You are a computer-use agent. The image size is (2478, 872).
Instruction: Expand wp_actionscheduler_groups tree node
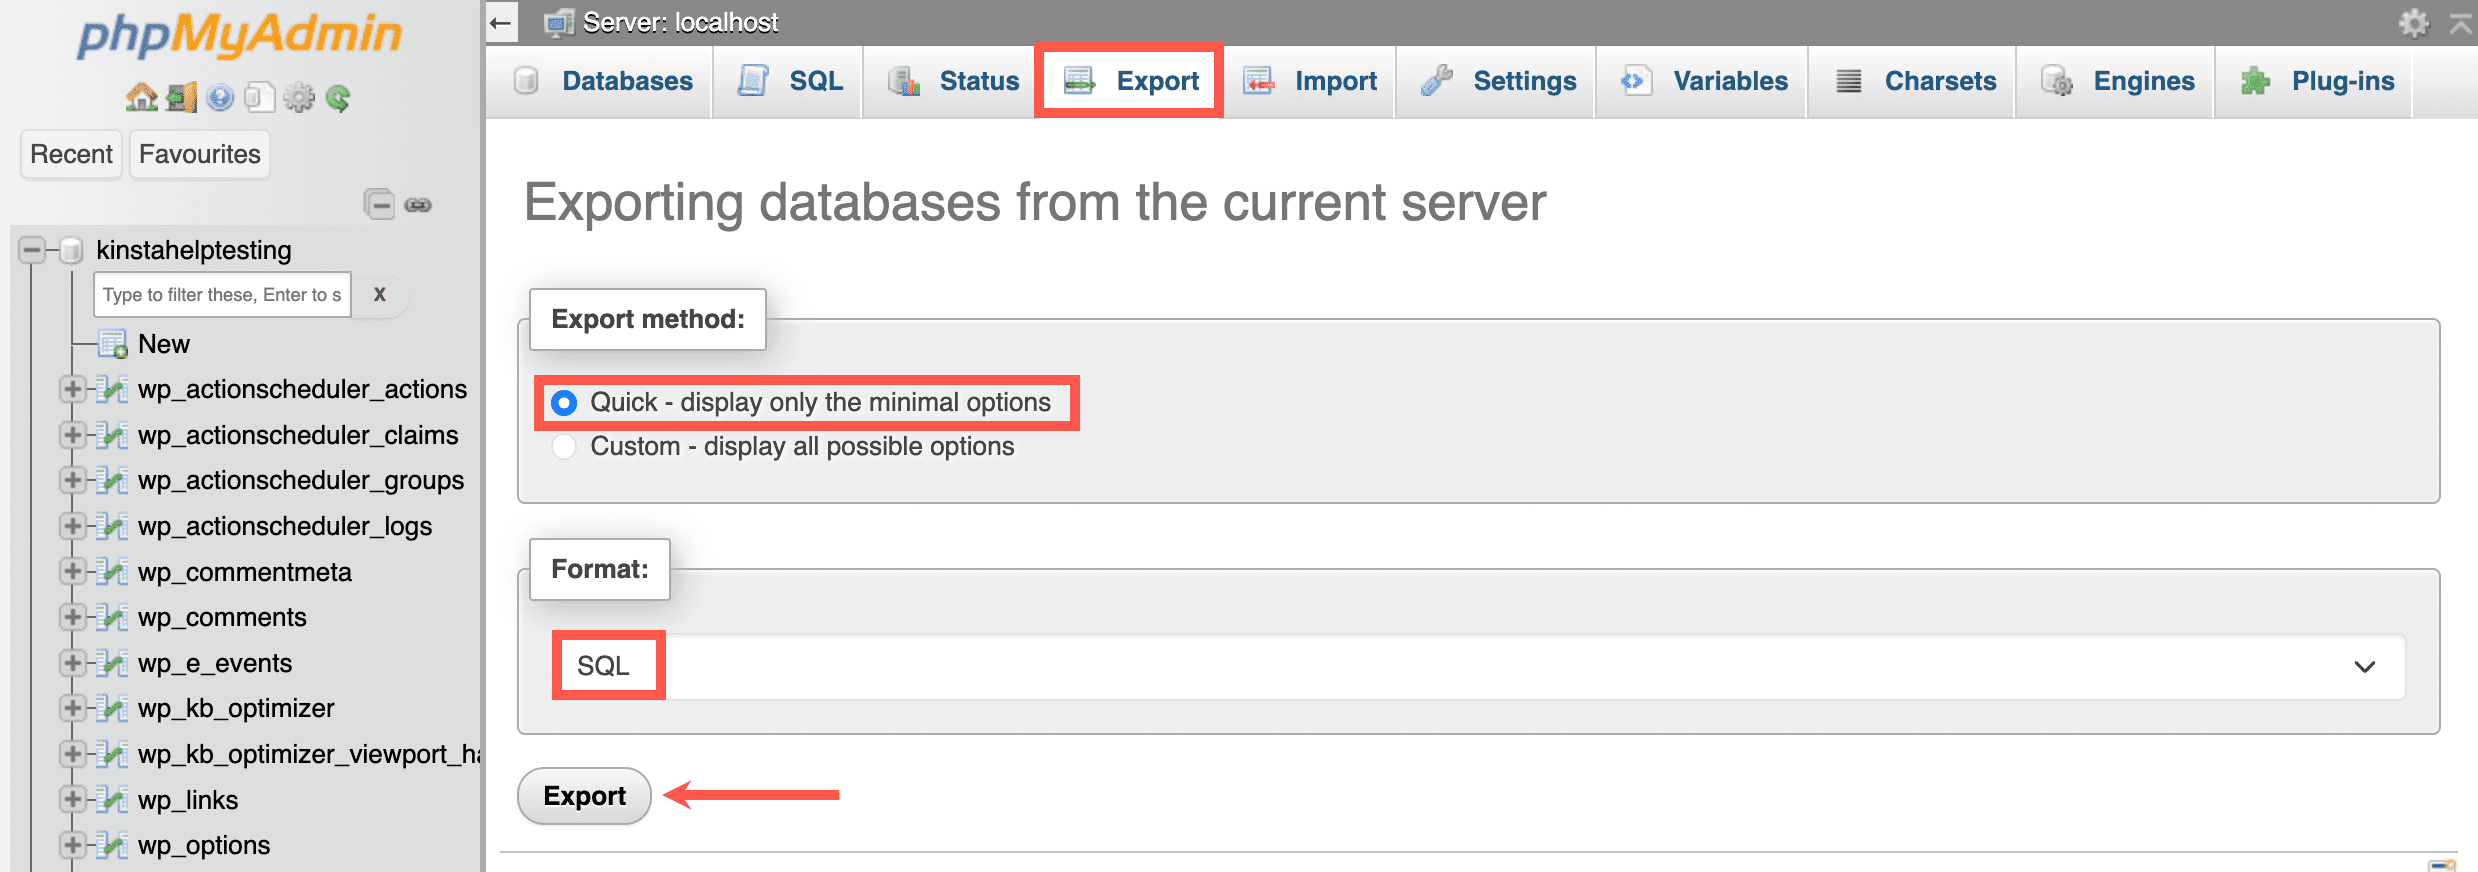[x=72, y=480]
